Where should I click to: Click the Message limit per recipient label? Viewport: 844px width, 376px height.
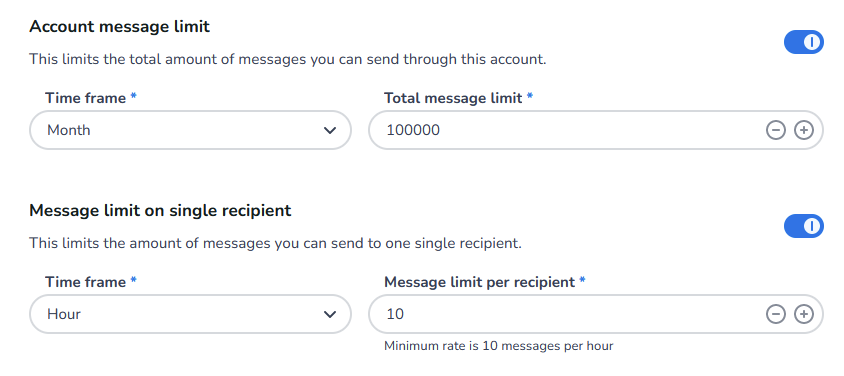tap(480, 282)
